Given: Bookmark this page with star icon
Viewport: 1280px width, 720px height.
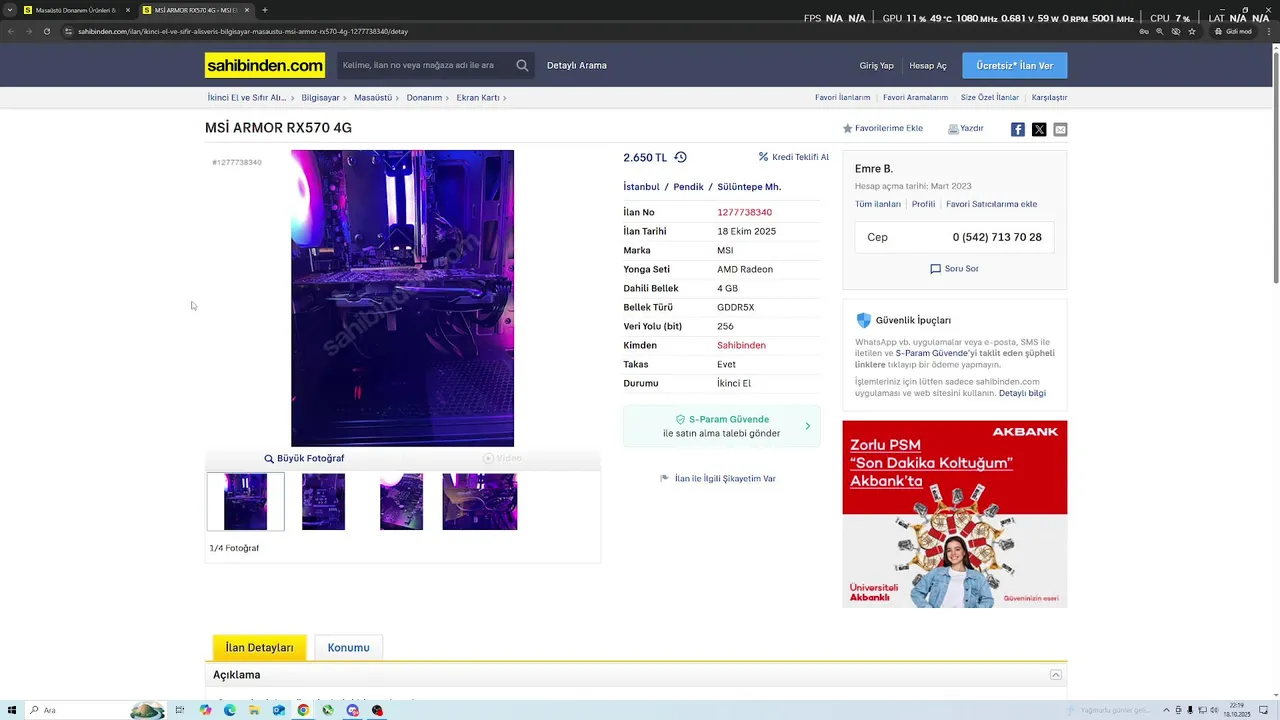Looking at the screenshot, I should [x=1192, y=31].
